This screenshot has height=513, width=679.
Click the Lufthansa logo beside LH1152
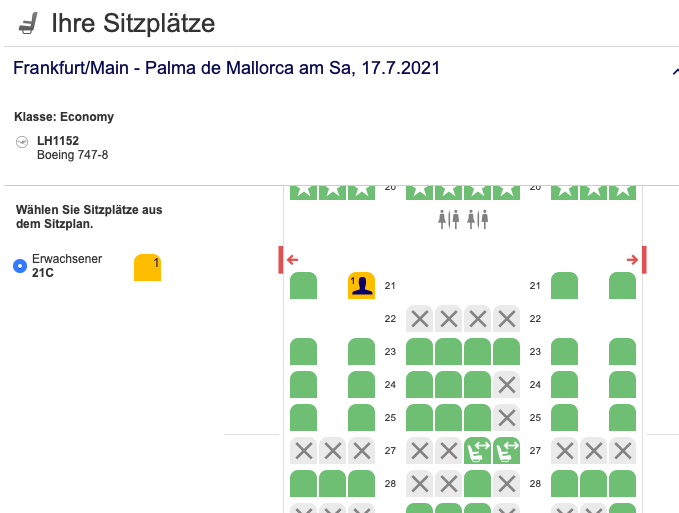click(23, 142)
